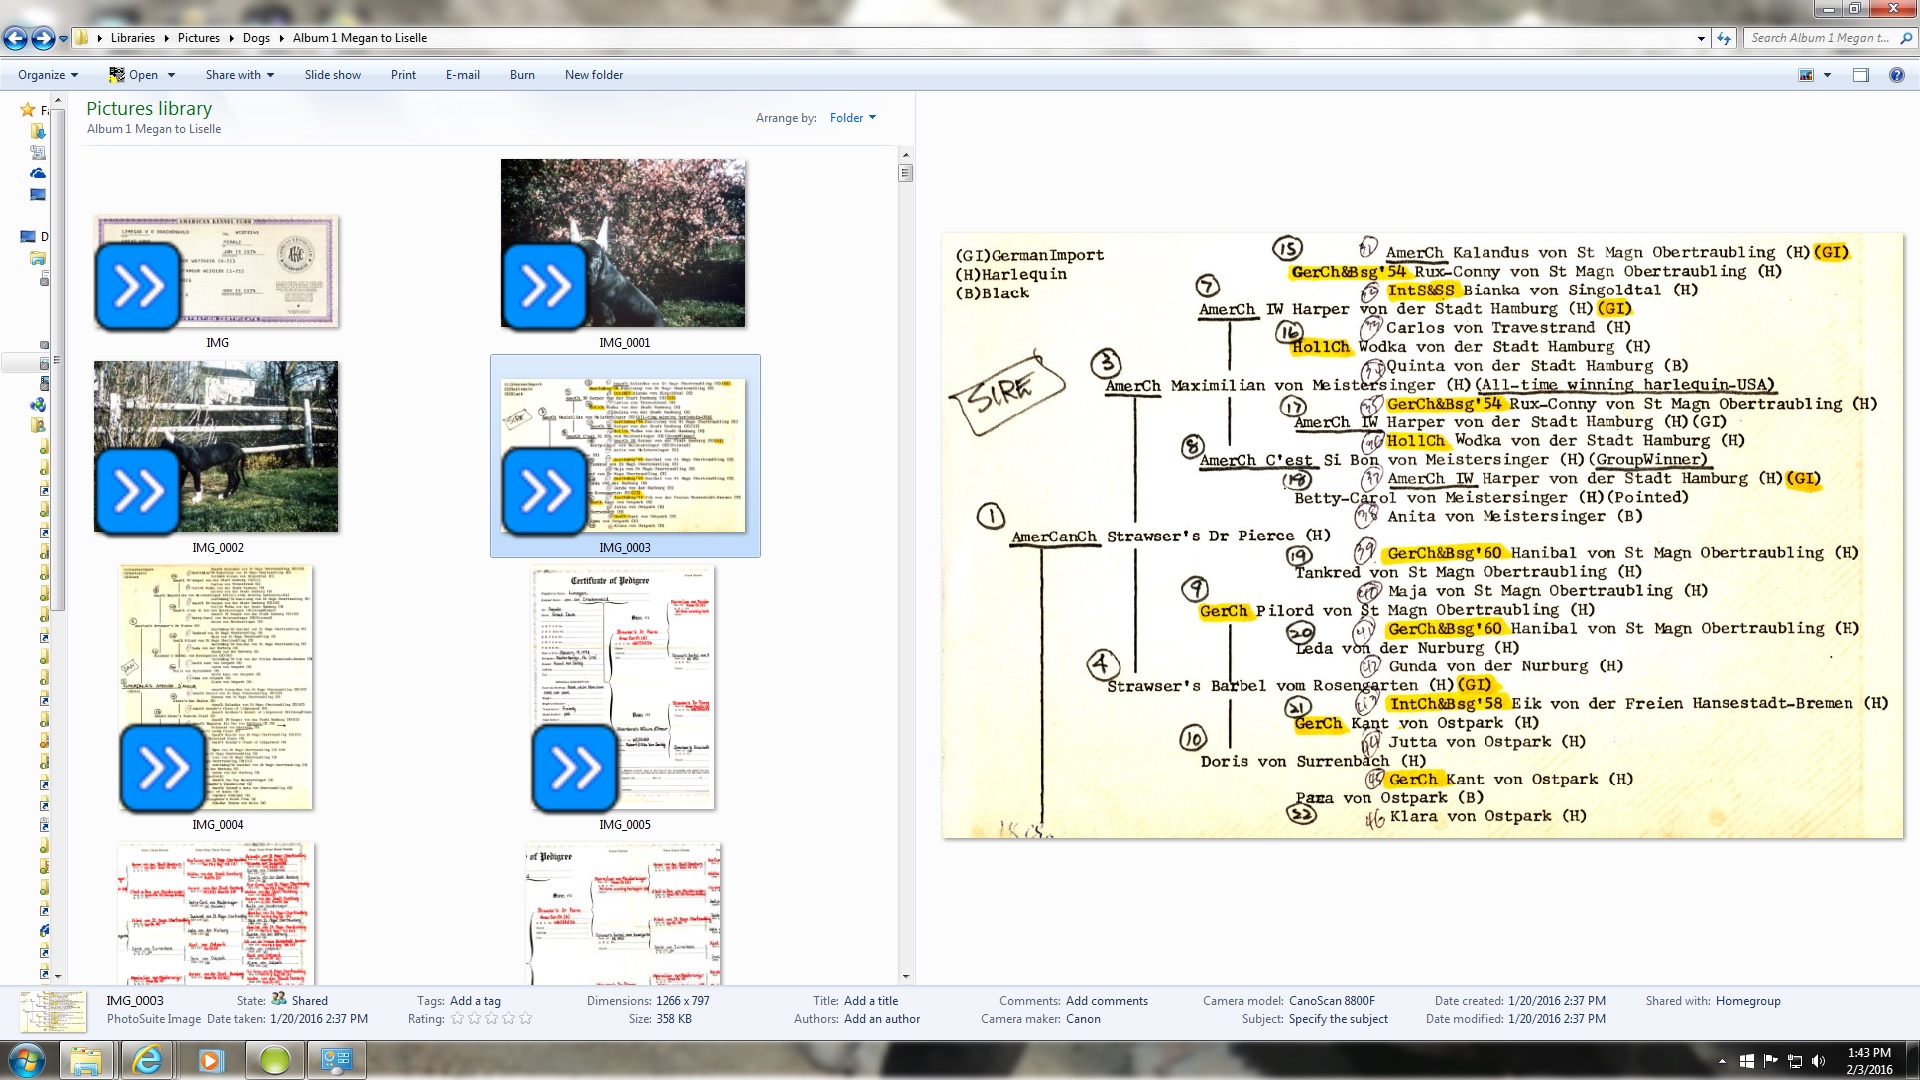Launch Internet Explorer from the taskbar
Screen dimensions: 1920x1080
(148, 1060)
